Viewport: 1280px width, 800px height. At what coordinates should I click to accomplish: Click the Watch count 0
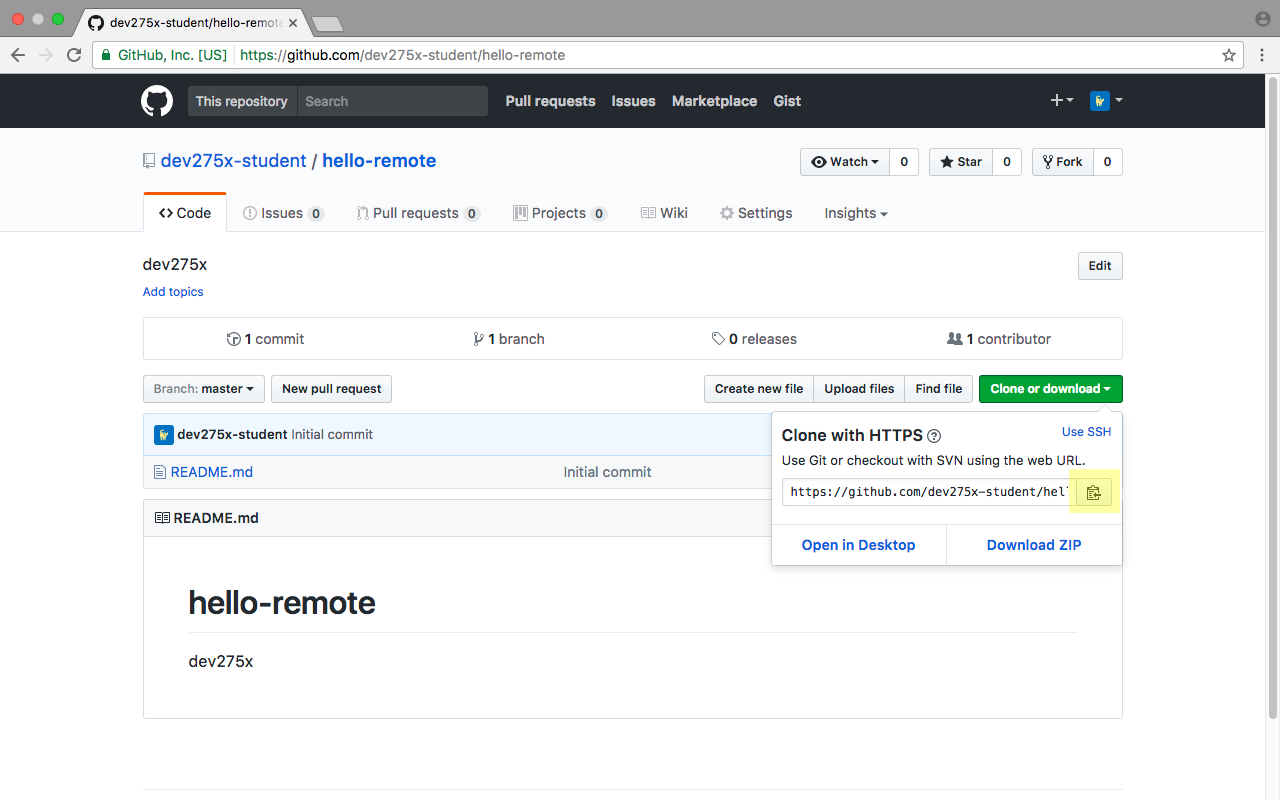904,162
